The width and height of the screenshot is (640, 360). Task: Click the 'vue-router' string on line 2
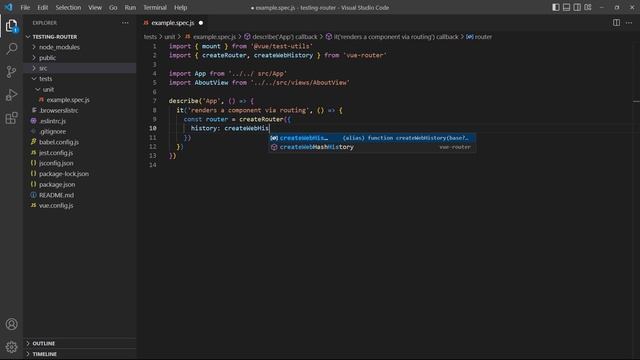pos(365,55)
